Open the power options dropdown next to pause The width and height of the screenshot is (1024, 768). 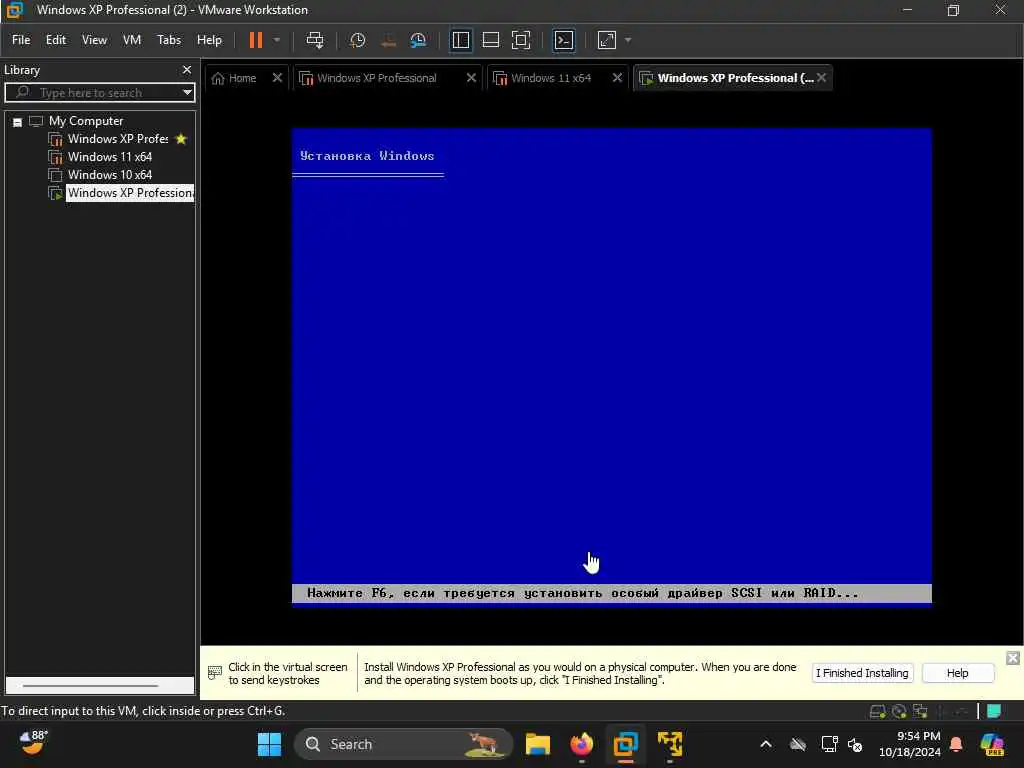(x=277, y=40)
